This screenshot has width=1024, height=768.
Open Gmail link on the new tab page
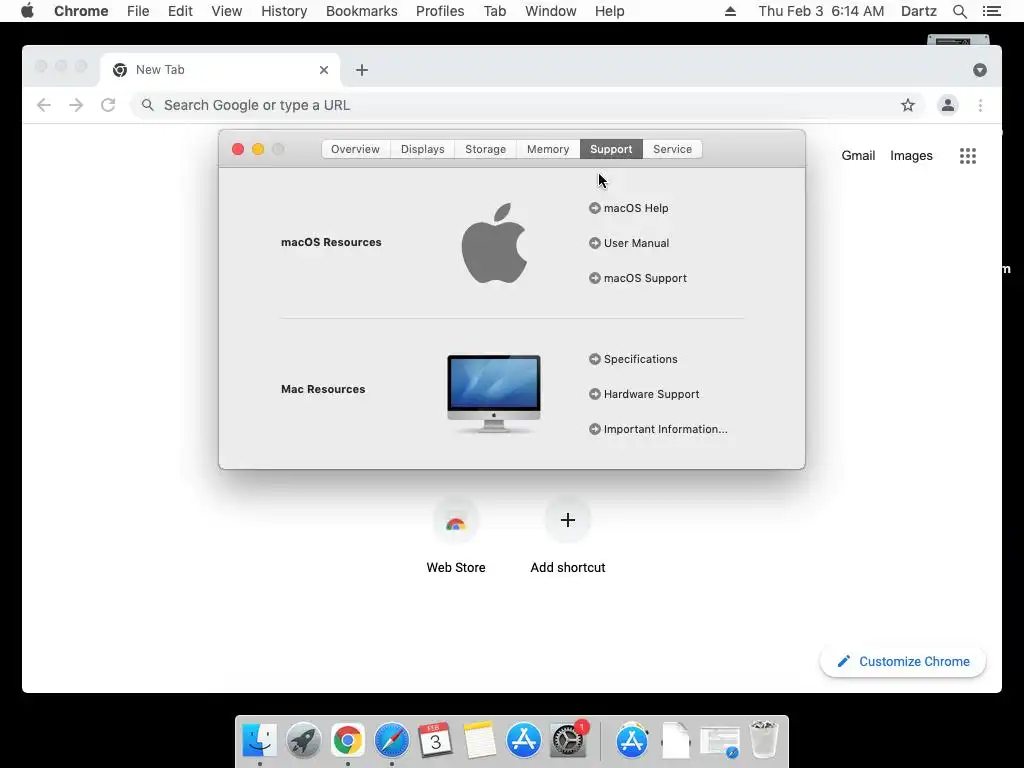click(858, 155)
